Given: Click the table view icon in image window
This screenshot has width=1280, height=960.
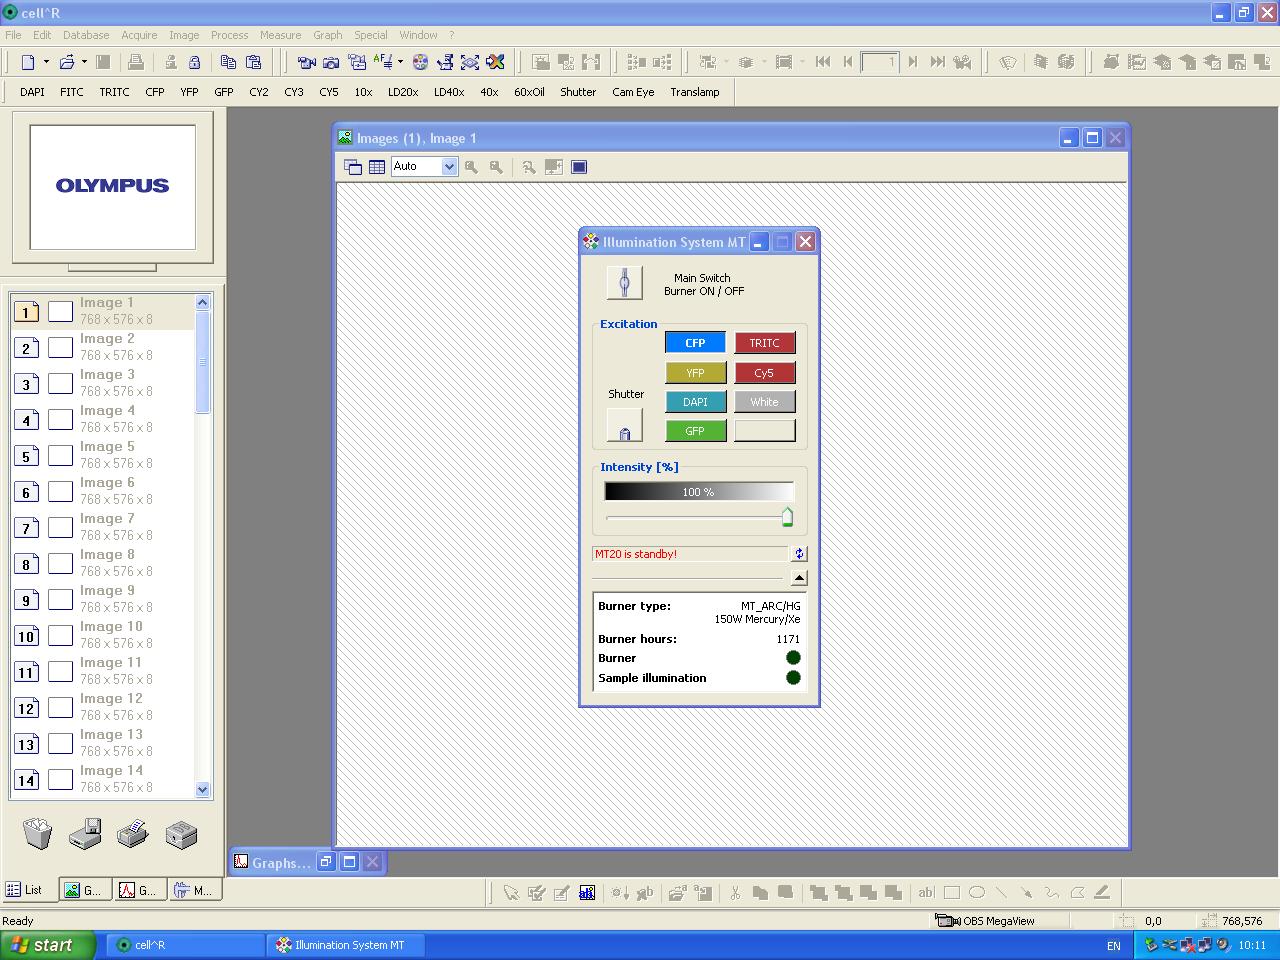Looking at the screenshot, I should (x=377, y=167).
